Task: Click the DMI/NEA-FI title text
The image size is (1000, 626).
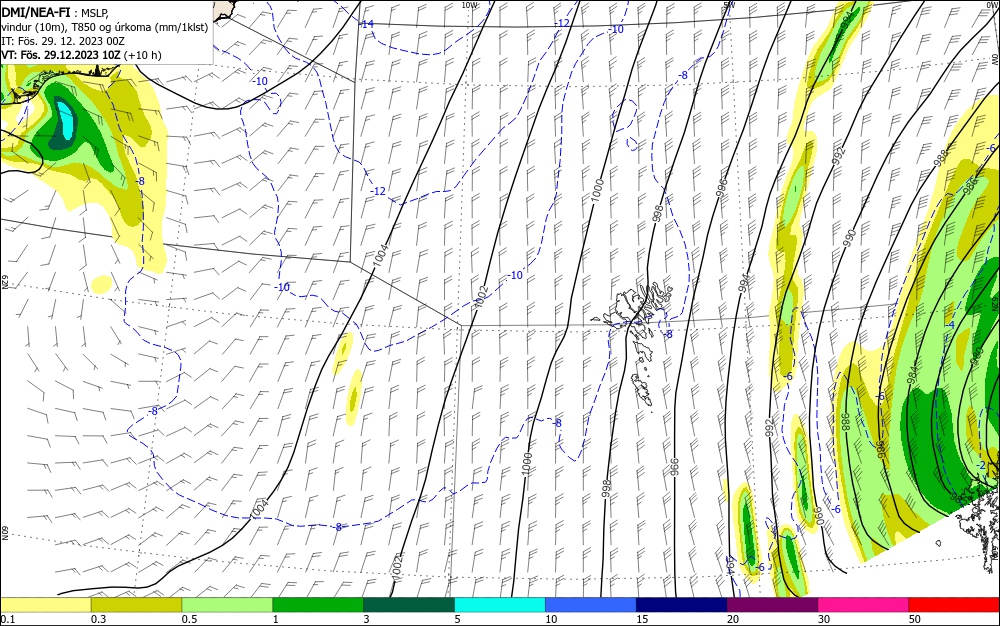Action: click(36, 11)
